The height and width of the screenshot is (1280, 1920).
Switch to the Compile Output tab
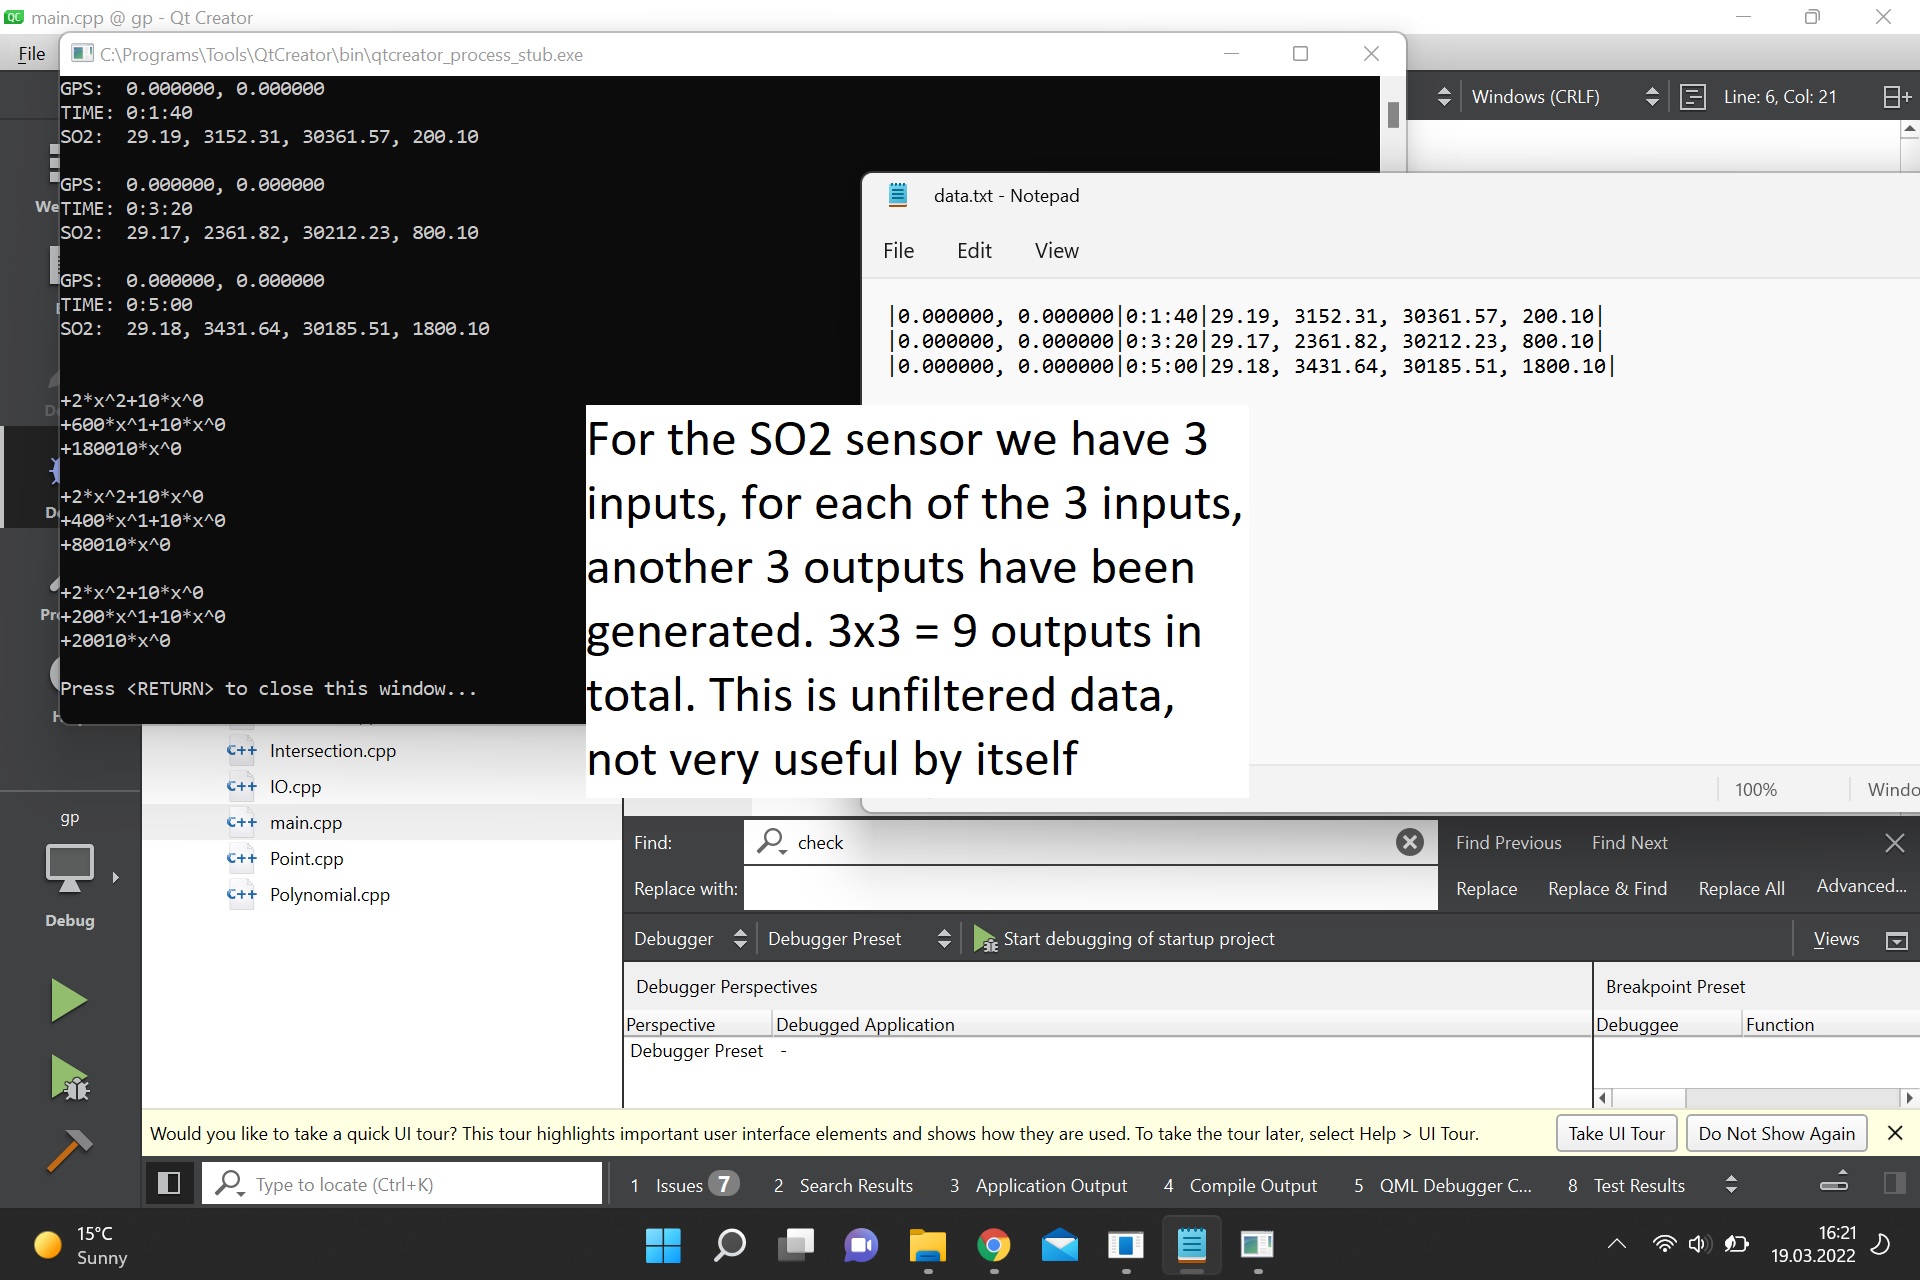(x=1252, y=1185)
